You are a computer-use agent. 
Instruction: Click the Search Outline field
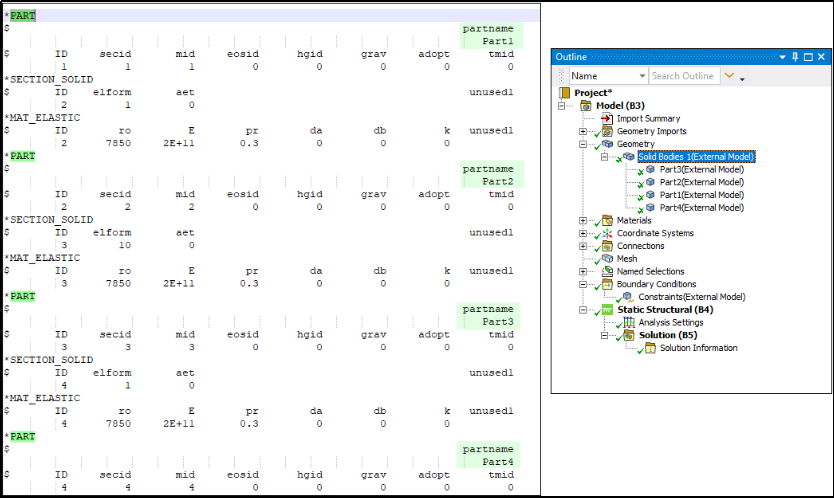(x=685, y=76)
